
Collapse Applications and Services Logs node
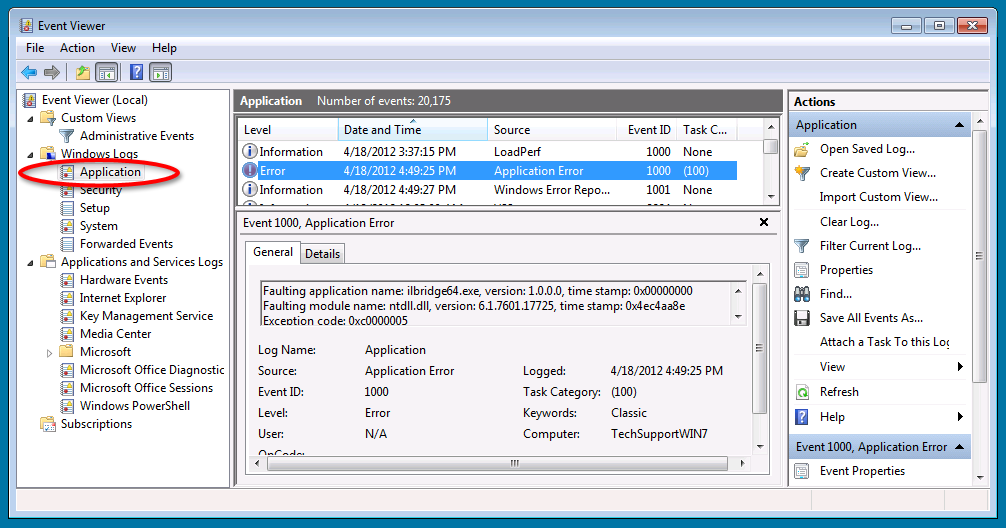[30, 262]
